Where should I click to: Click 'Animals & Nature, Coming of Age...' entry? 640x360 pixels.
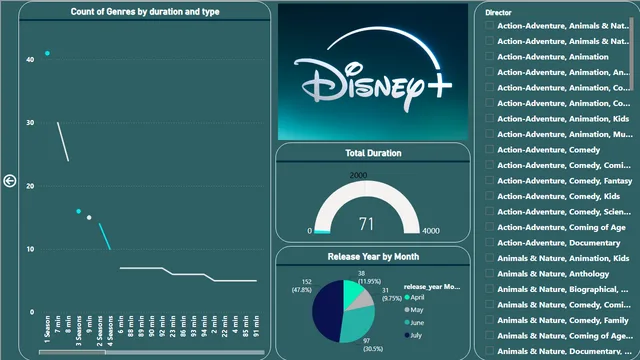[x=564, y=336]
